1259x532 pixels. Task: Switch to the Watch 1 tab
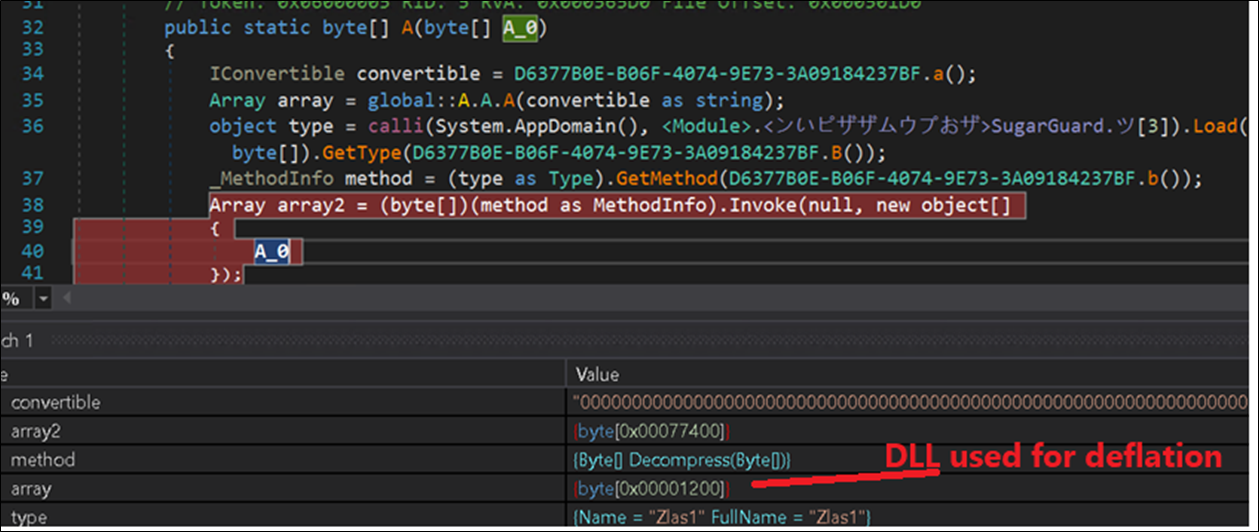[16, 341]
